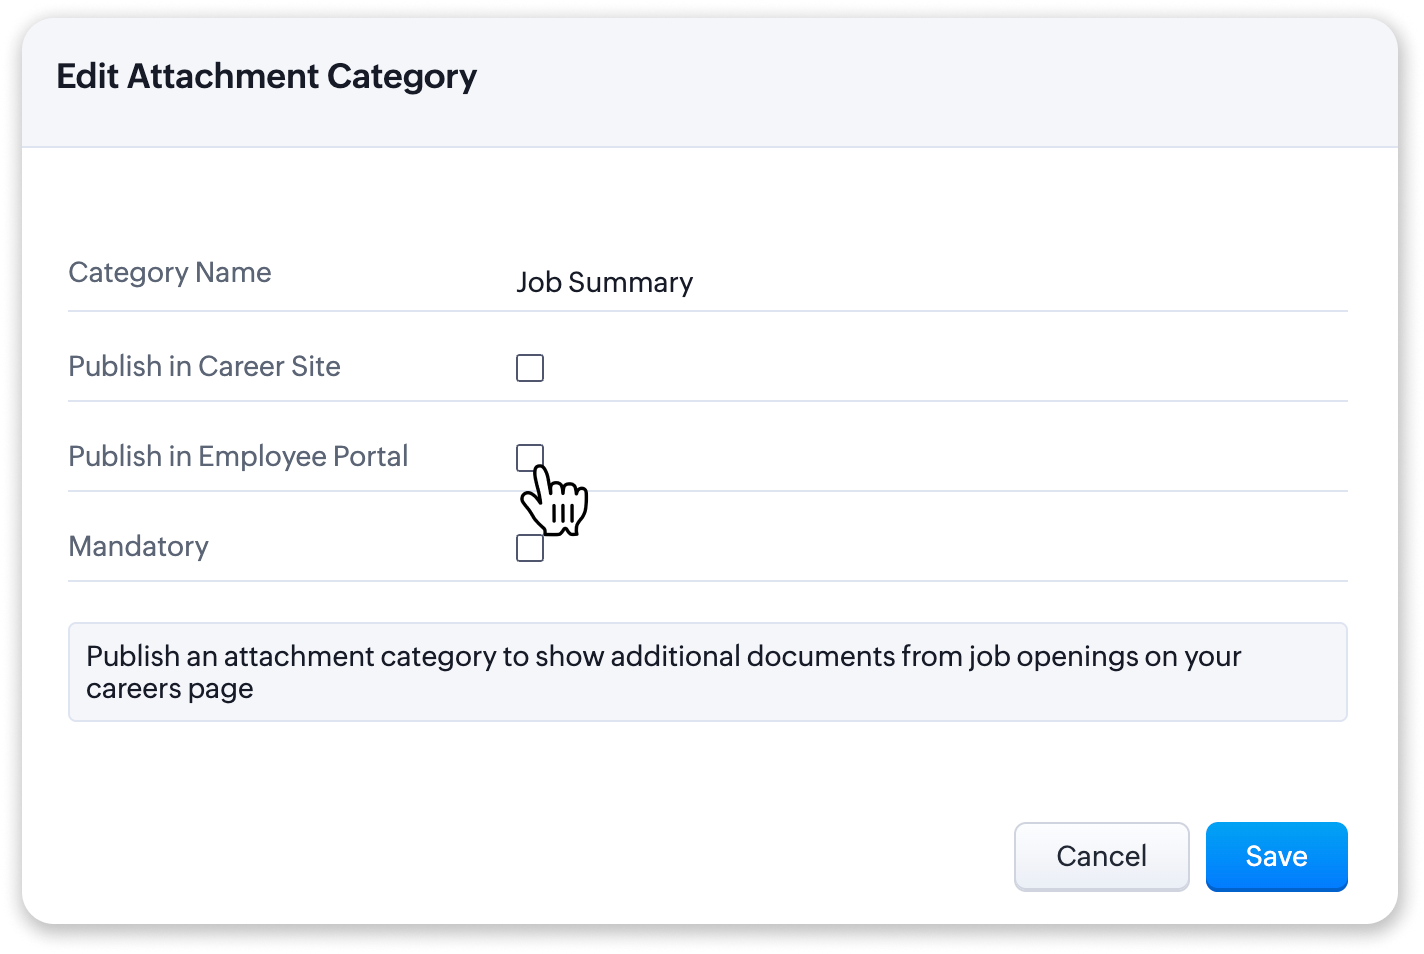Click the Publish in Employee Portal label
Viewport: 1424px width, 954px height.
click(238, 457)
